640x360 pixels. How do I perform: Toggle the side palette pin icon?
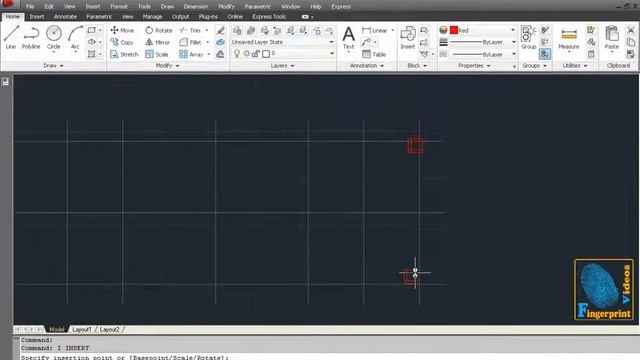[5, 82]
